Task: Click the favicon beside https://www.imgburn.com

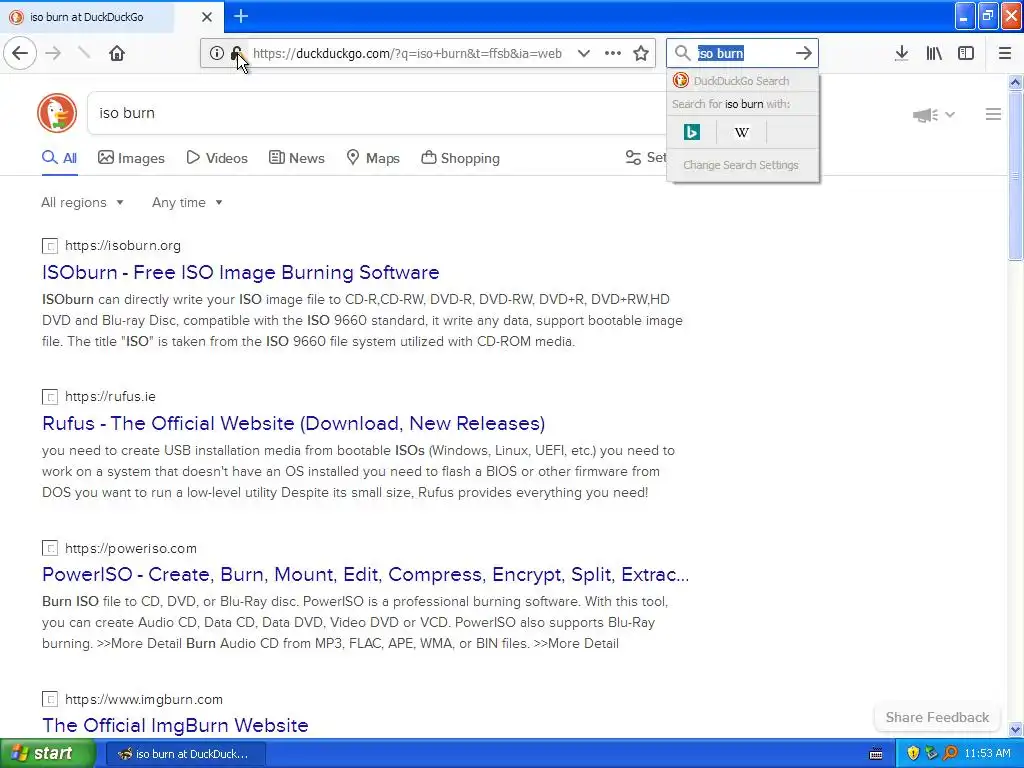Action: pos(50,699)
